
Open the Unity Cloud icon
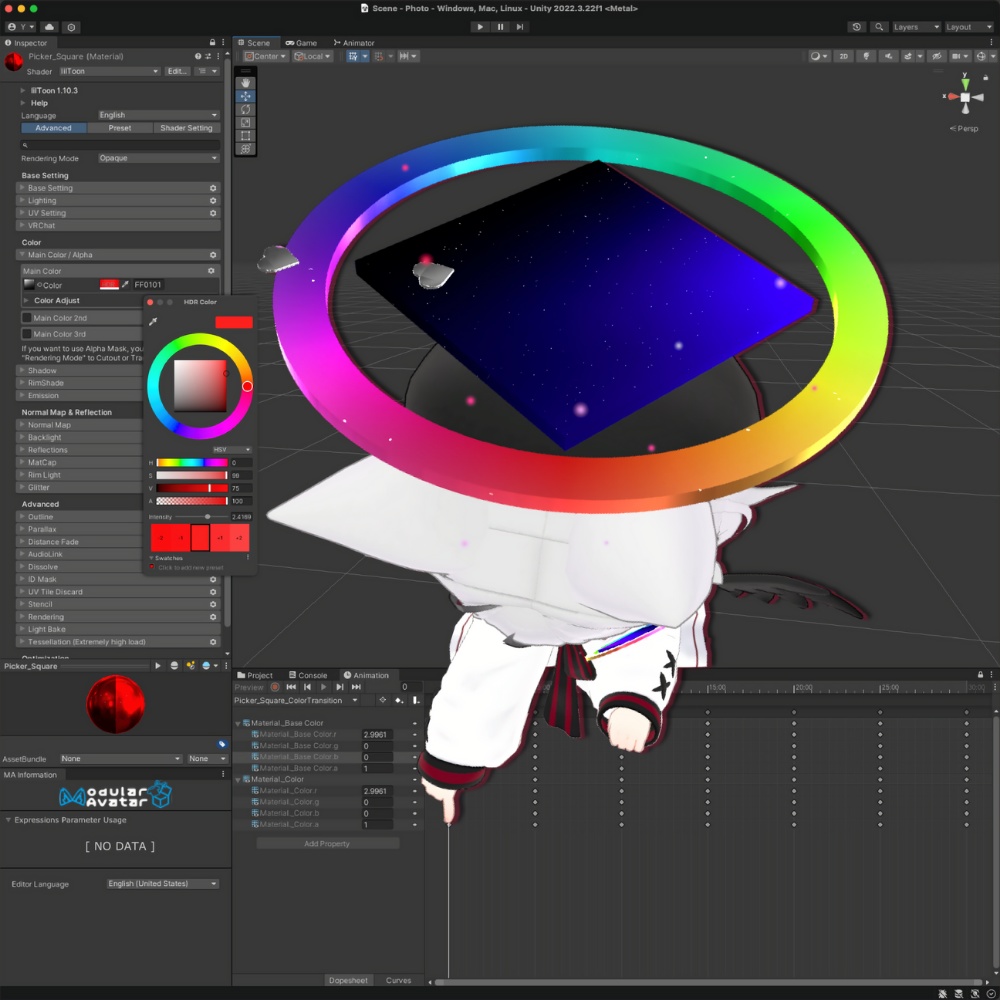coord(49,27)
